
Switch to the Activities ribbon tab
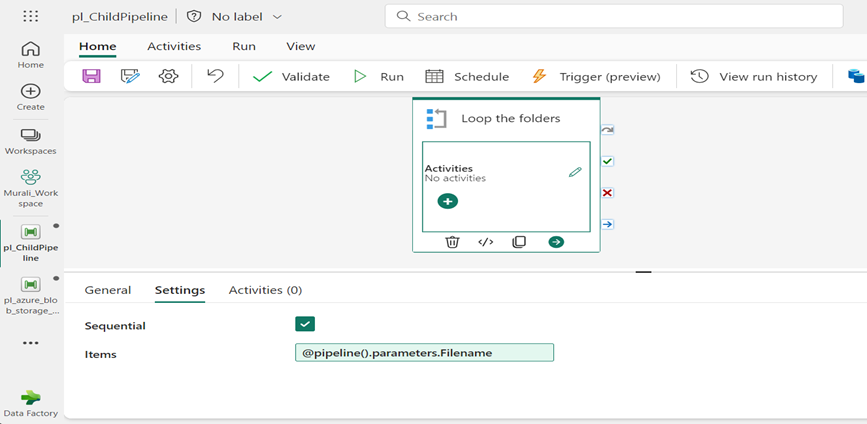click(x=174, y=46)
